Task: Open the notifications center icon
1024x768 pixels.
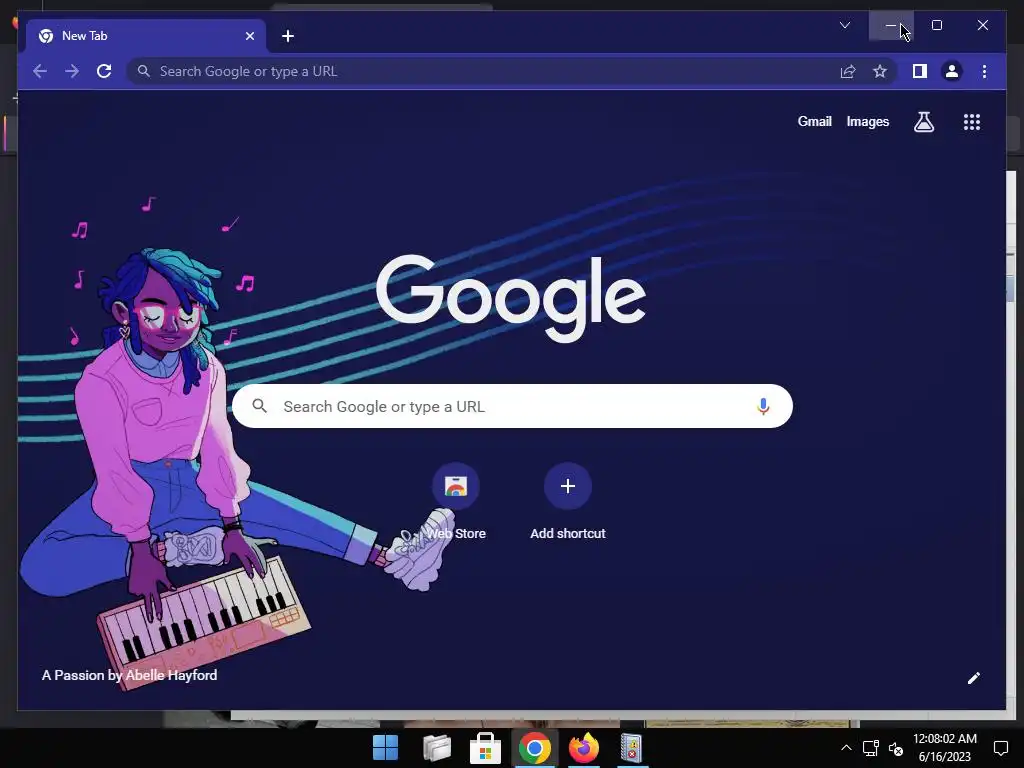Action: tap(1000, 748)
